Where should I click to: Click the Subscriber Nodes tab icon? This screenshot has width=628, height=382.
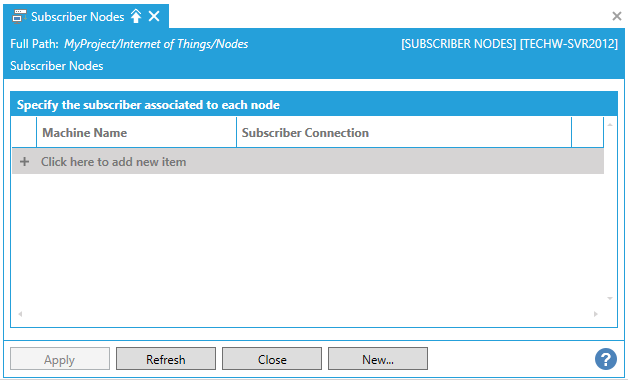tap(19, 16)
